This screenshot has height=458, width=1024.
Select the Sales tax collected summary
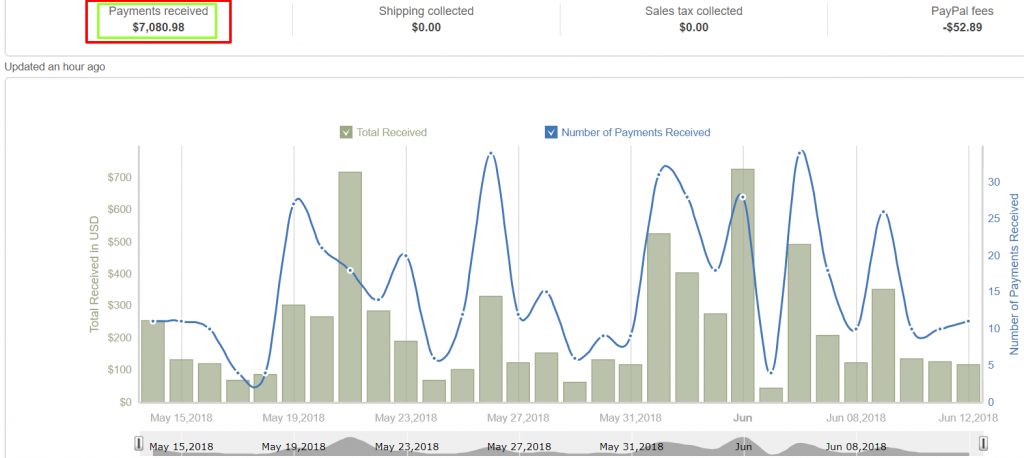point(693,19)
